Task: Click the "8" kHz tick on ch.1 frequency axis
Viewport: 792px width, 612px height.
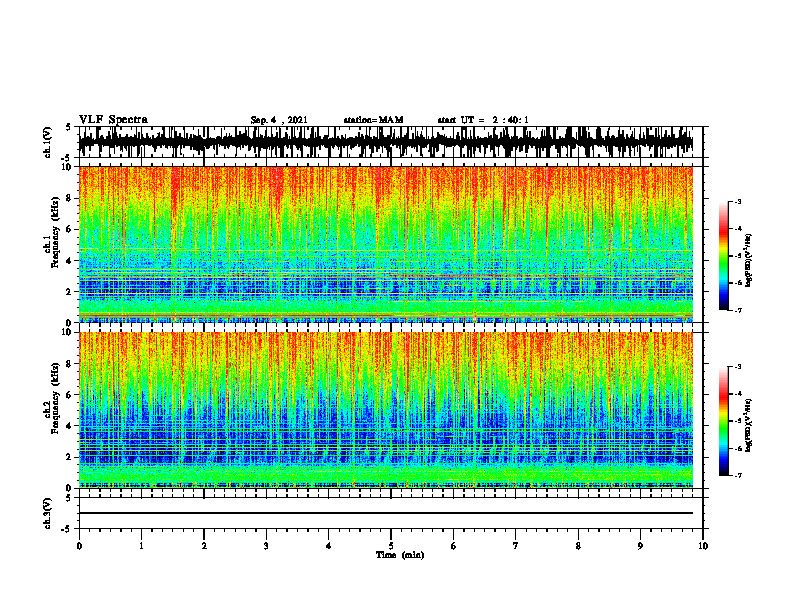Action: (x=69, y=198)
